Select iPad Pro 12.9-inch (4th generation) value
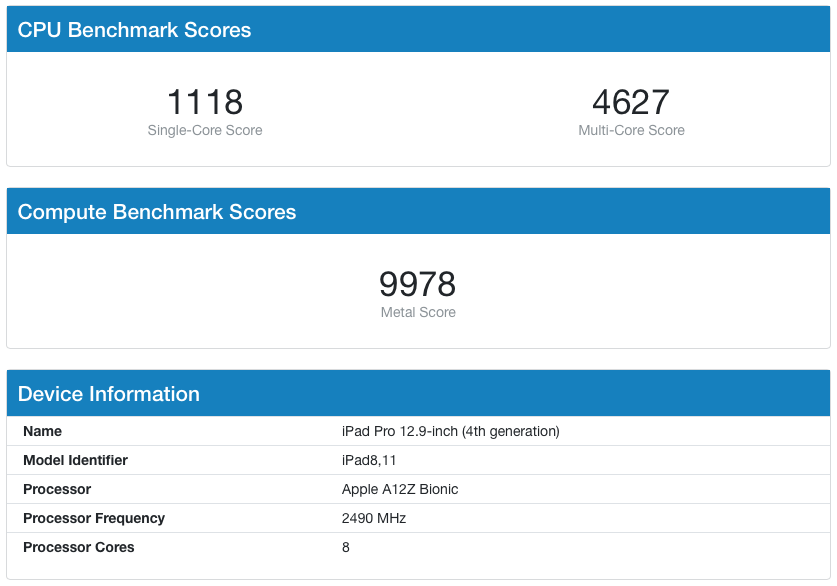The width and height of the screenshot is (837, 586). 451,431
